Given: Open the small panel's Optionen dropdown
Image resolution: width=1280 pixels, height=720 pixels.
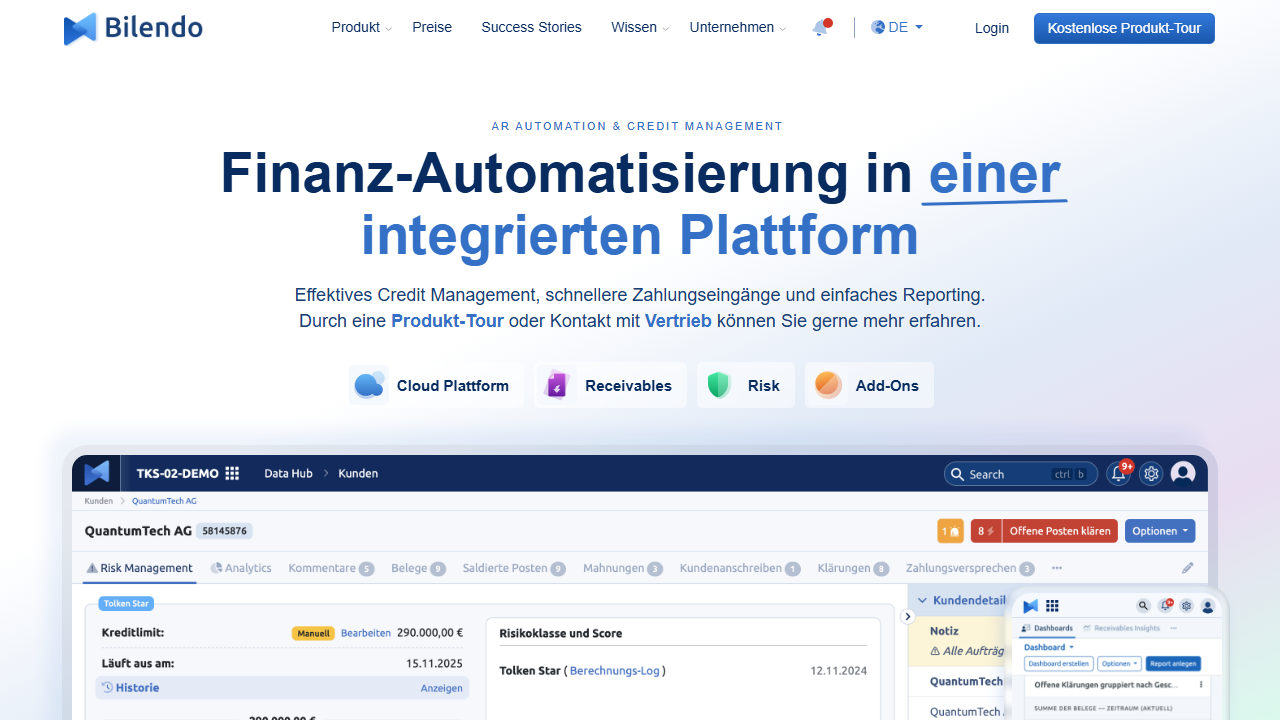Looking at the screenshot, I should click(1119, 664).
